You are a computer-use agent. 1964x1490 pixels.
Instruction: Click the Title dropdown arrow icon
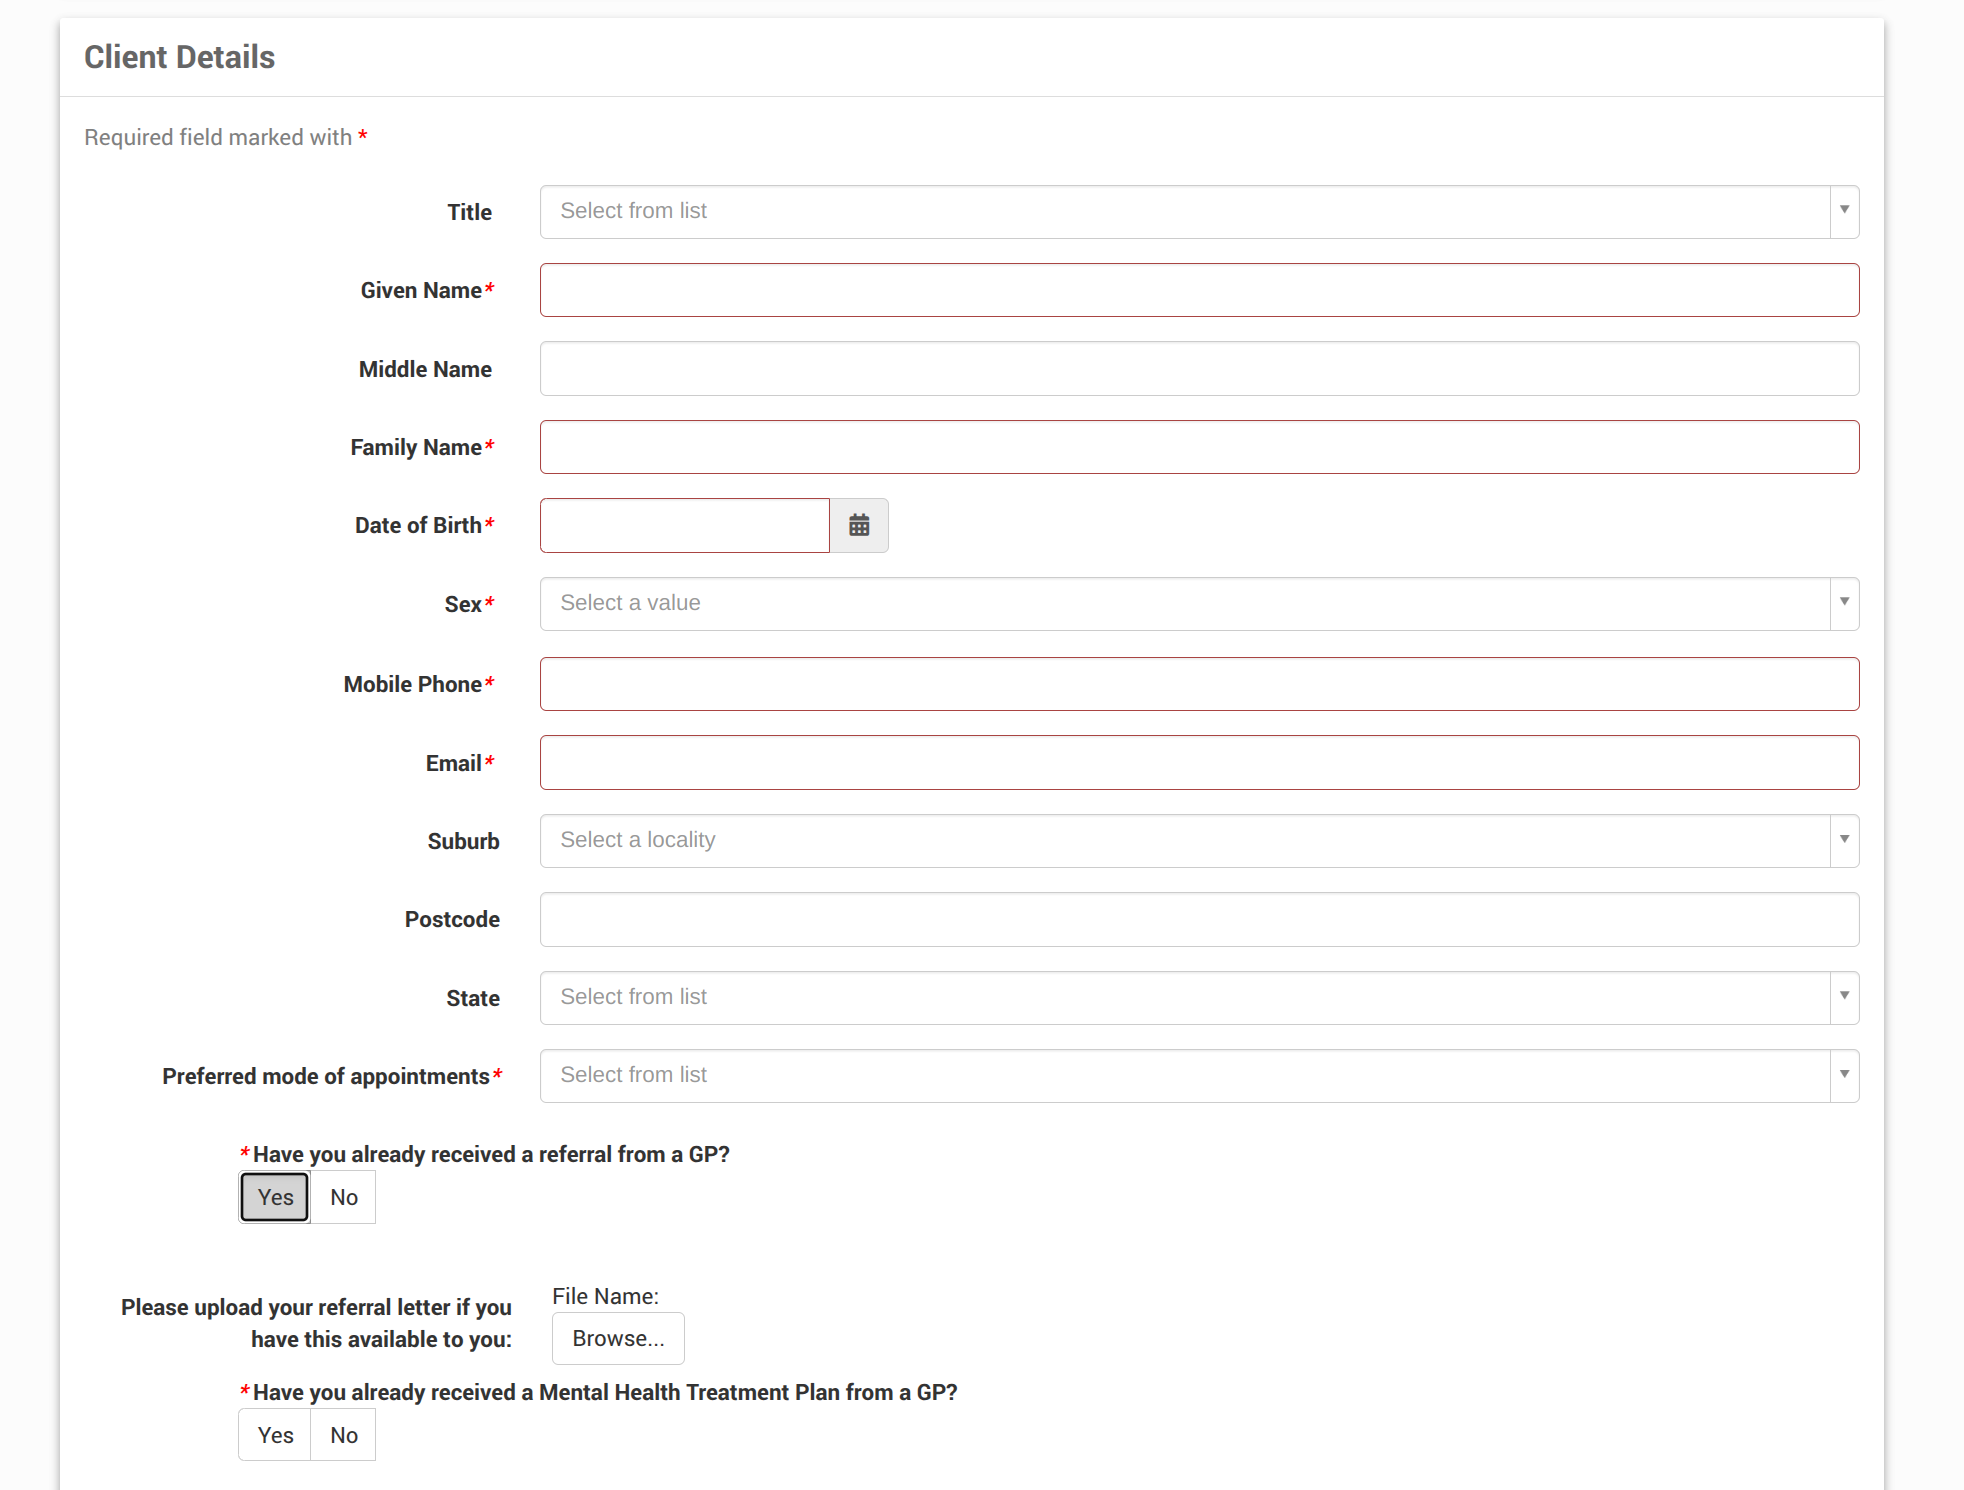1844,211
